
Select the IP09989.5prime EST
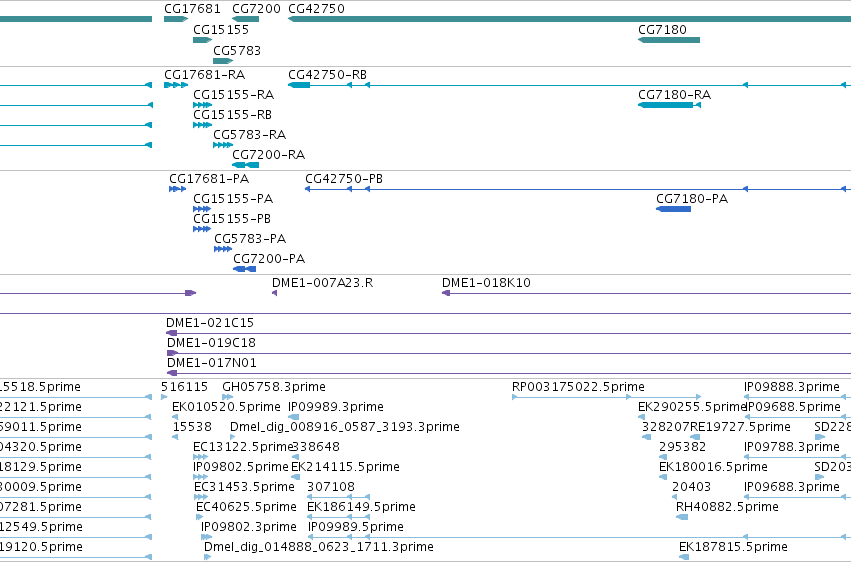[x=579, y=537]
